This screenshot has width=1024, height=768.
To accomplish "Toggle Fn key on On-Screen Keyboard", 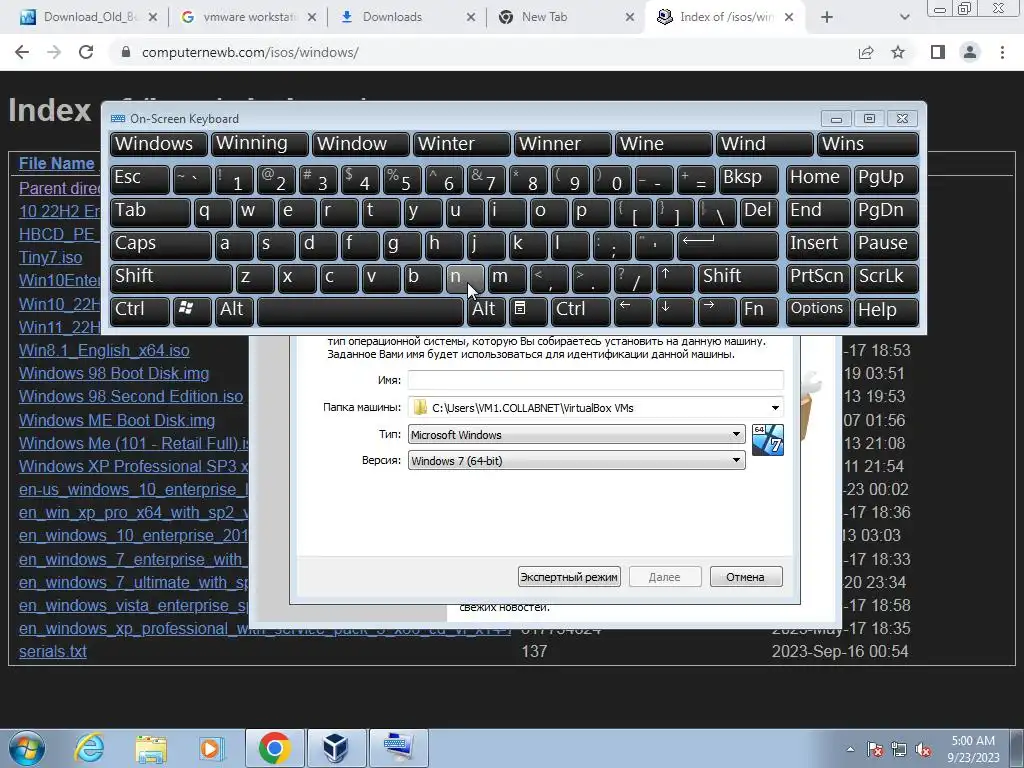I will click(759, 311).
